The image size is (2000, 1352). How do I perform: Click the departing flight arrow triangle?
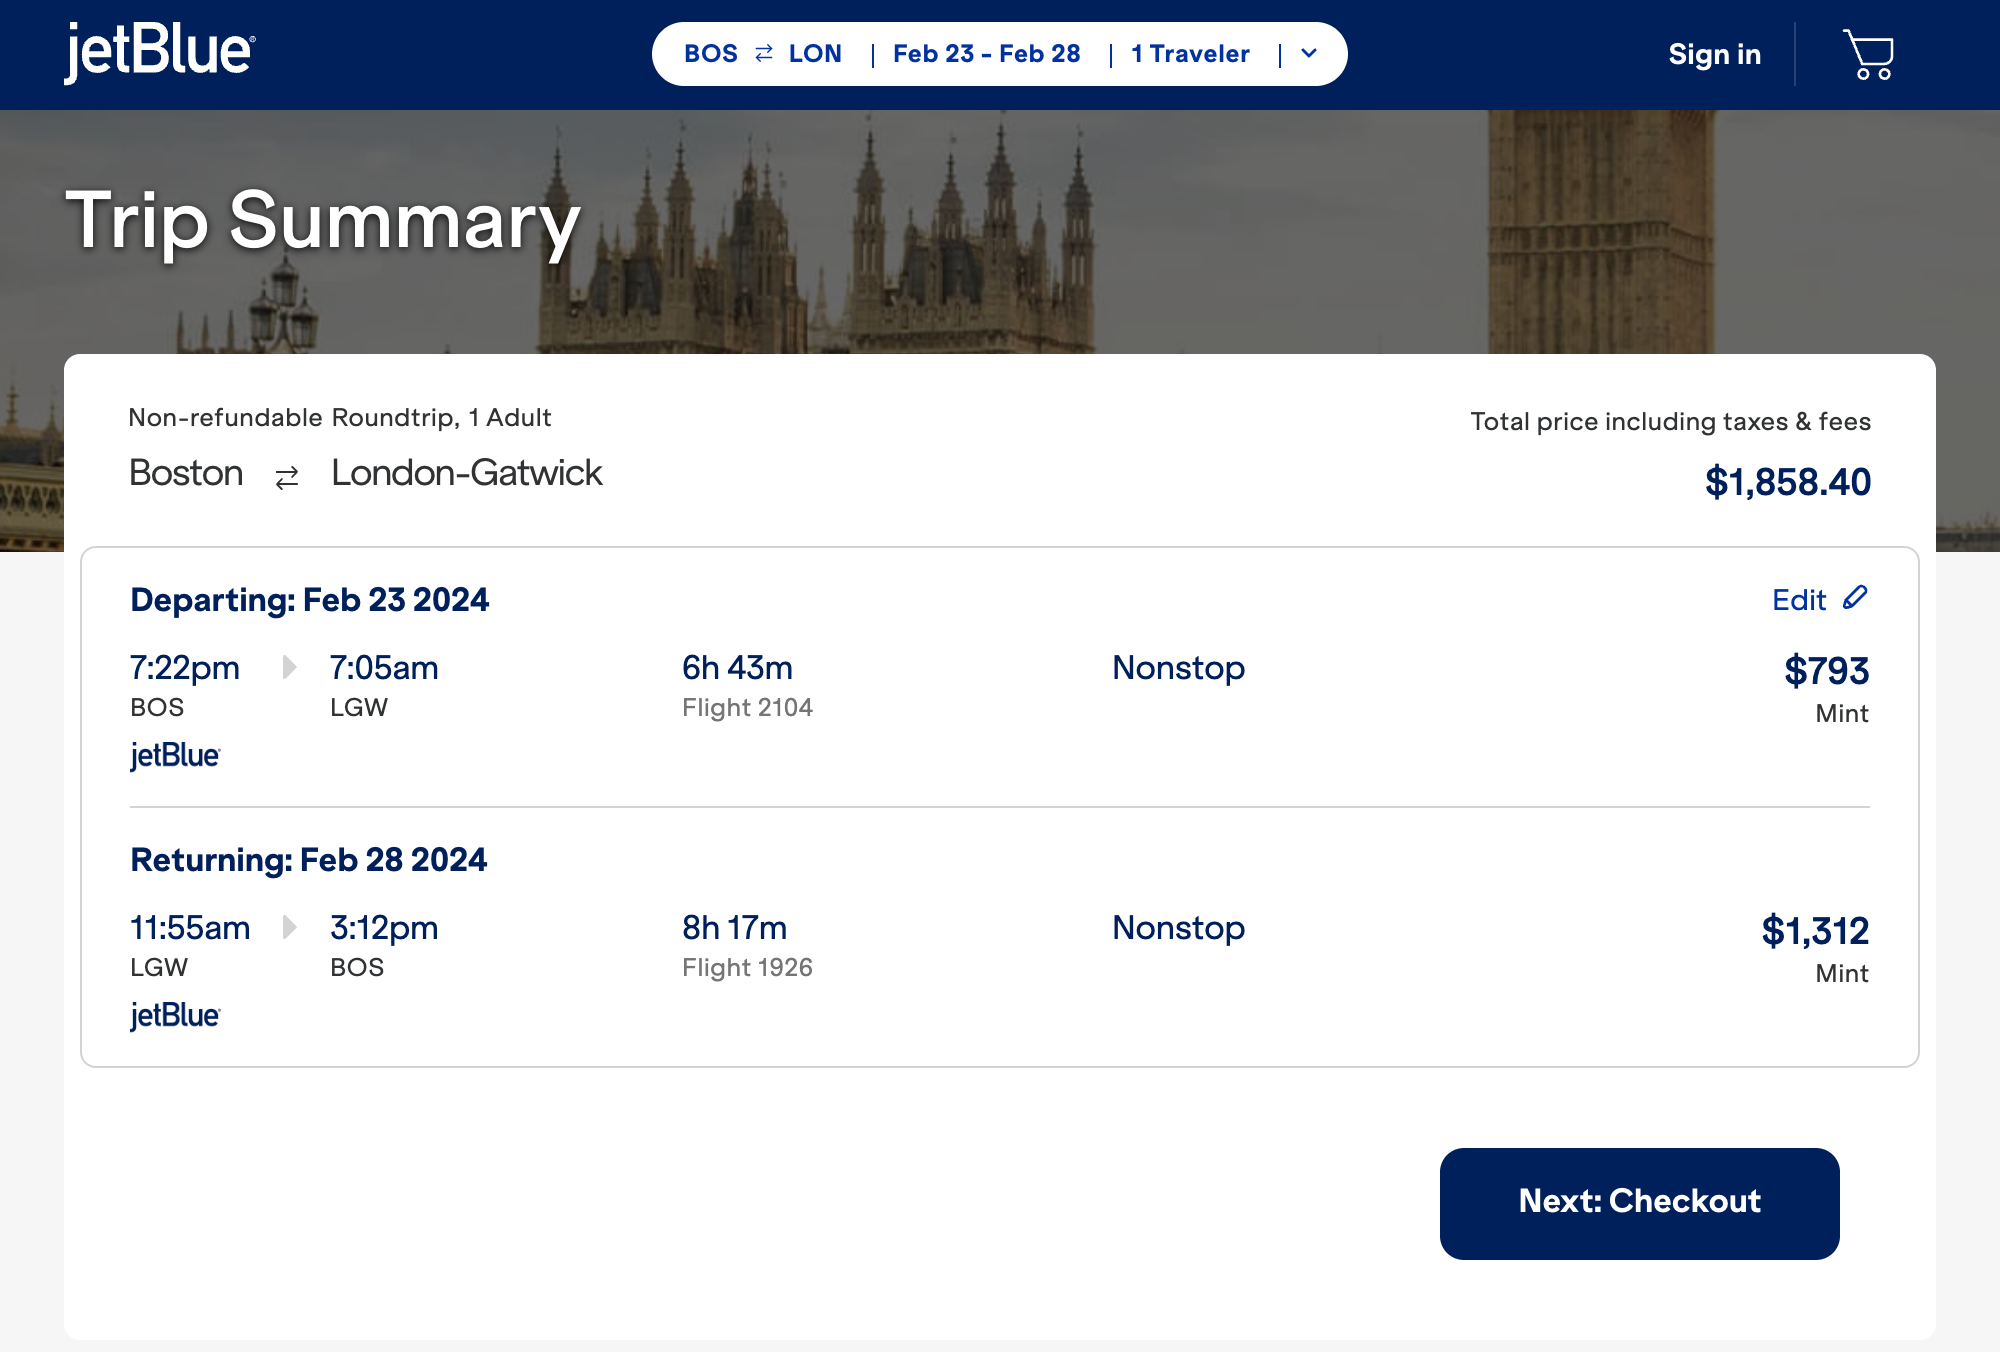[289, 667]
